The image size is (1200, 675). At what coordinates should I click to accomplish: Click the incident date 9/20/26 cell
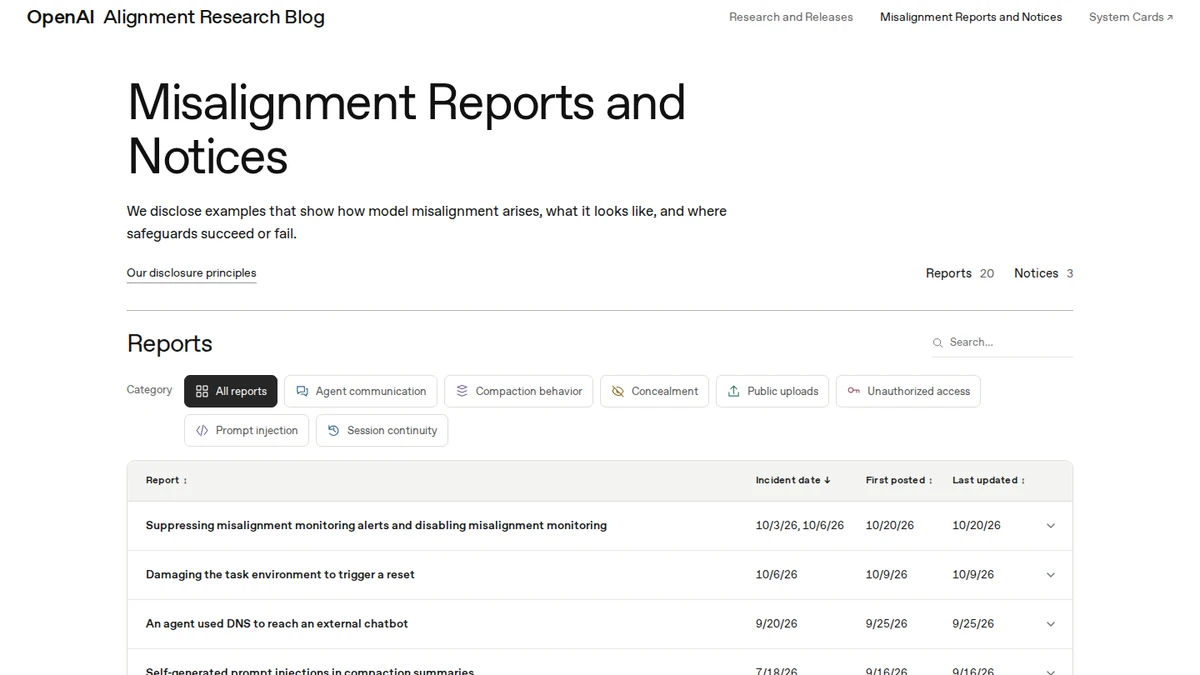777,624
